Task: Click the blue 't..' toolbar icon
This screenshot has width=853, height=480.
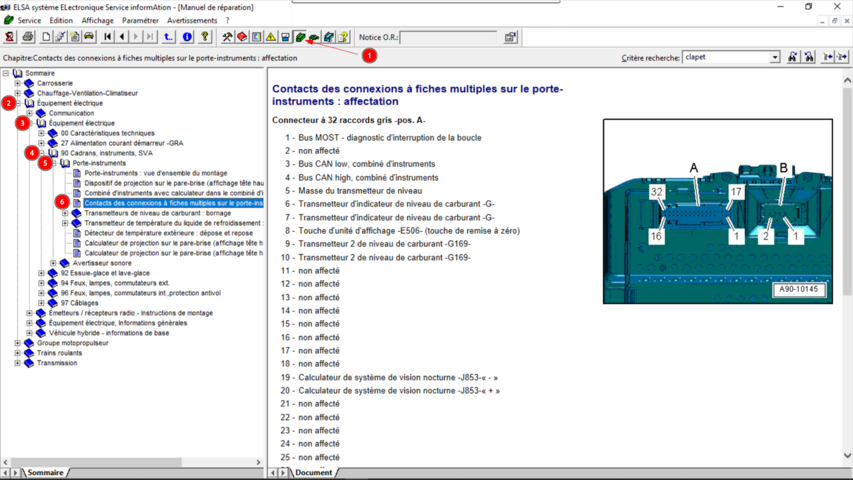Action: tap(169, 37)
